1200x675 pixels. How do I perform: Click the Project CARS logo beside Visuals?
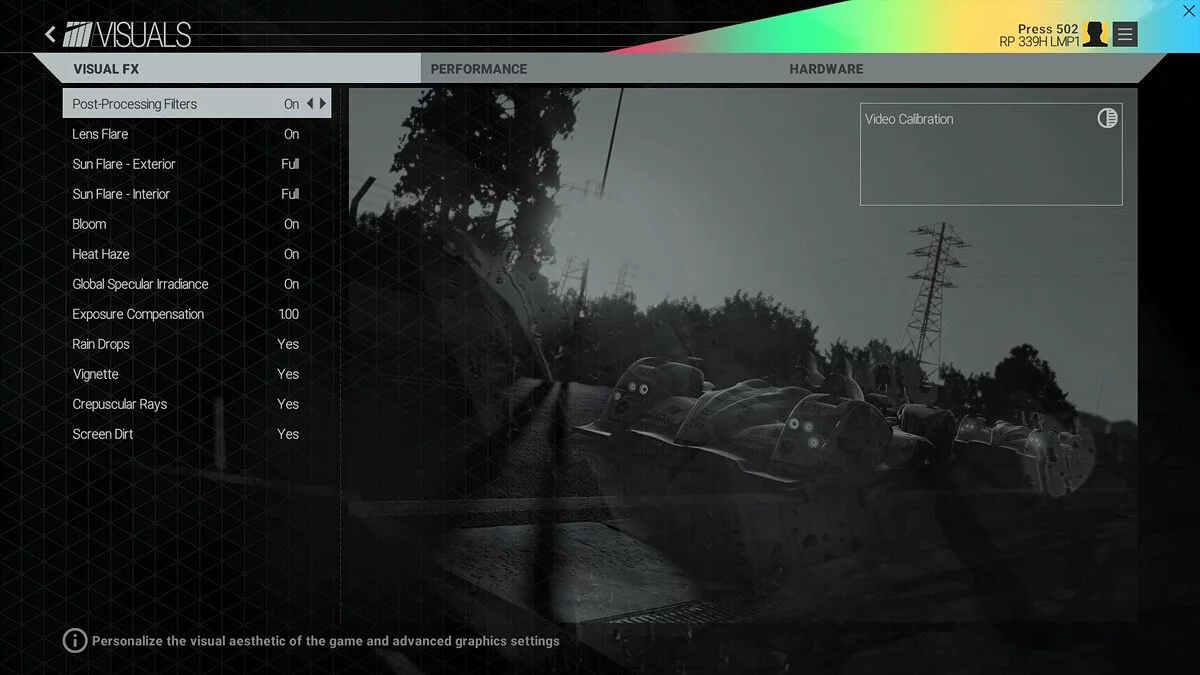click(x=77, y=36)
